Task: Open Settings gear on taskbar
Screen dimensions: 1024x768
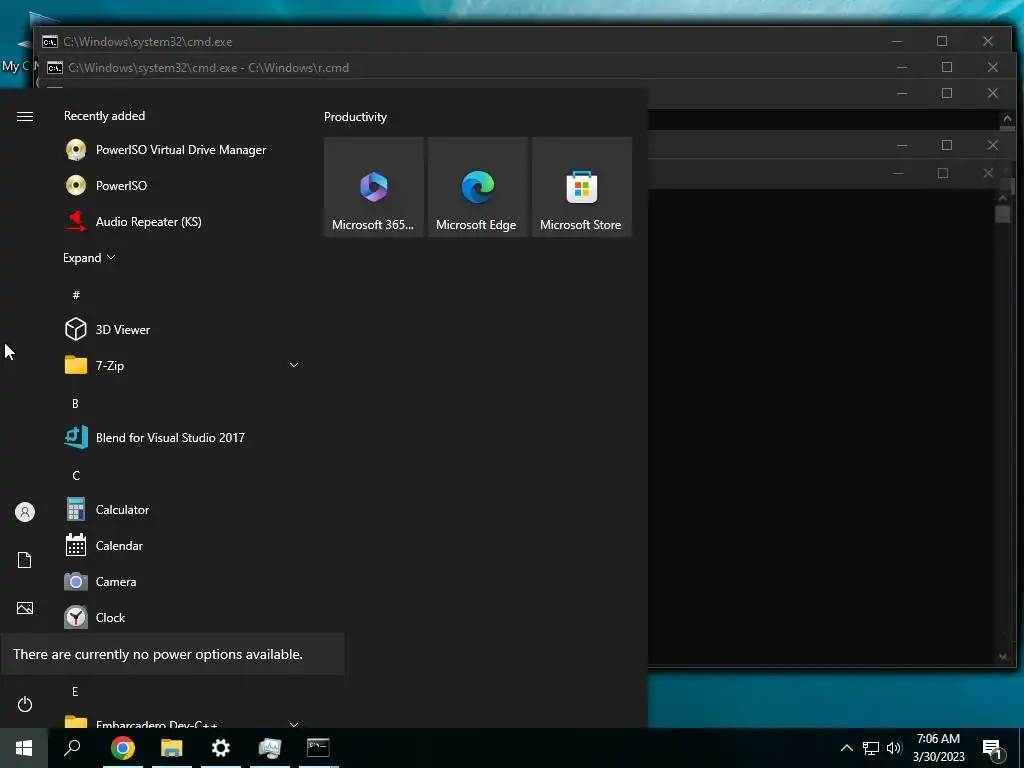Action: [x=221, y=748]
